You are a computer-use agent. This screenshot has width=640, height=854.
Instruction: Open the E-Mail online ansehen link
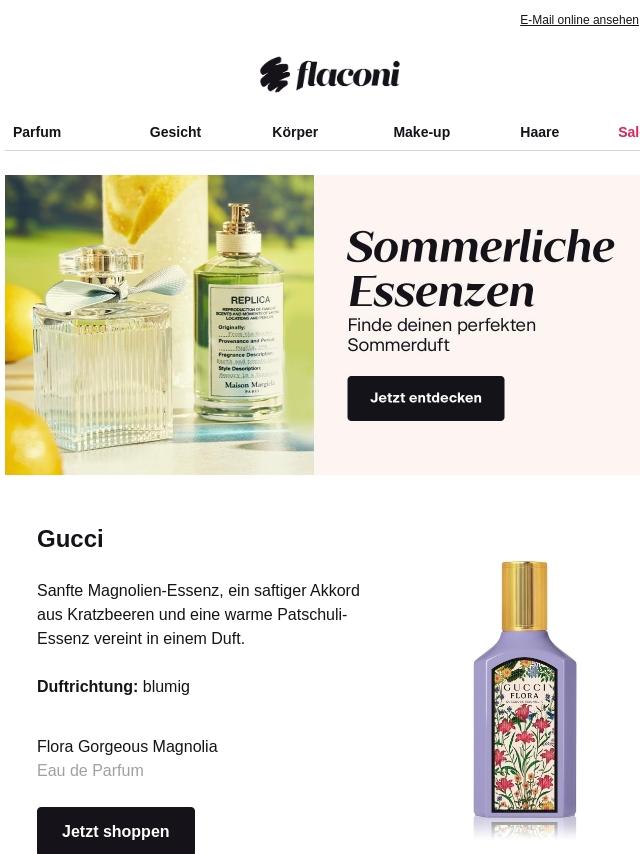coord(579,20)
